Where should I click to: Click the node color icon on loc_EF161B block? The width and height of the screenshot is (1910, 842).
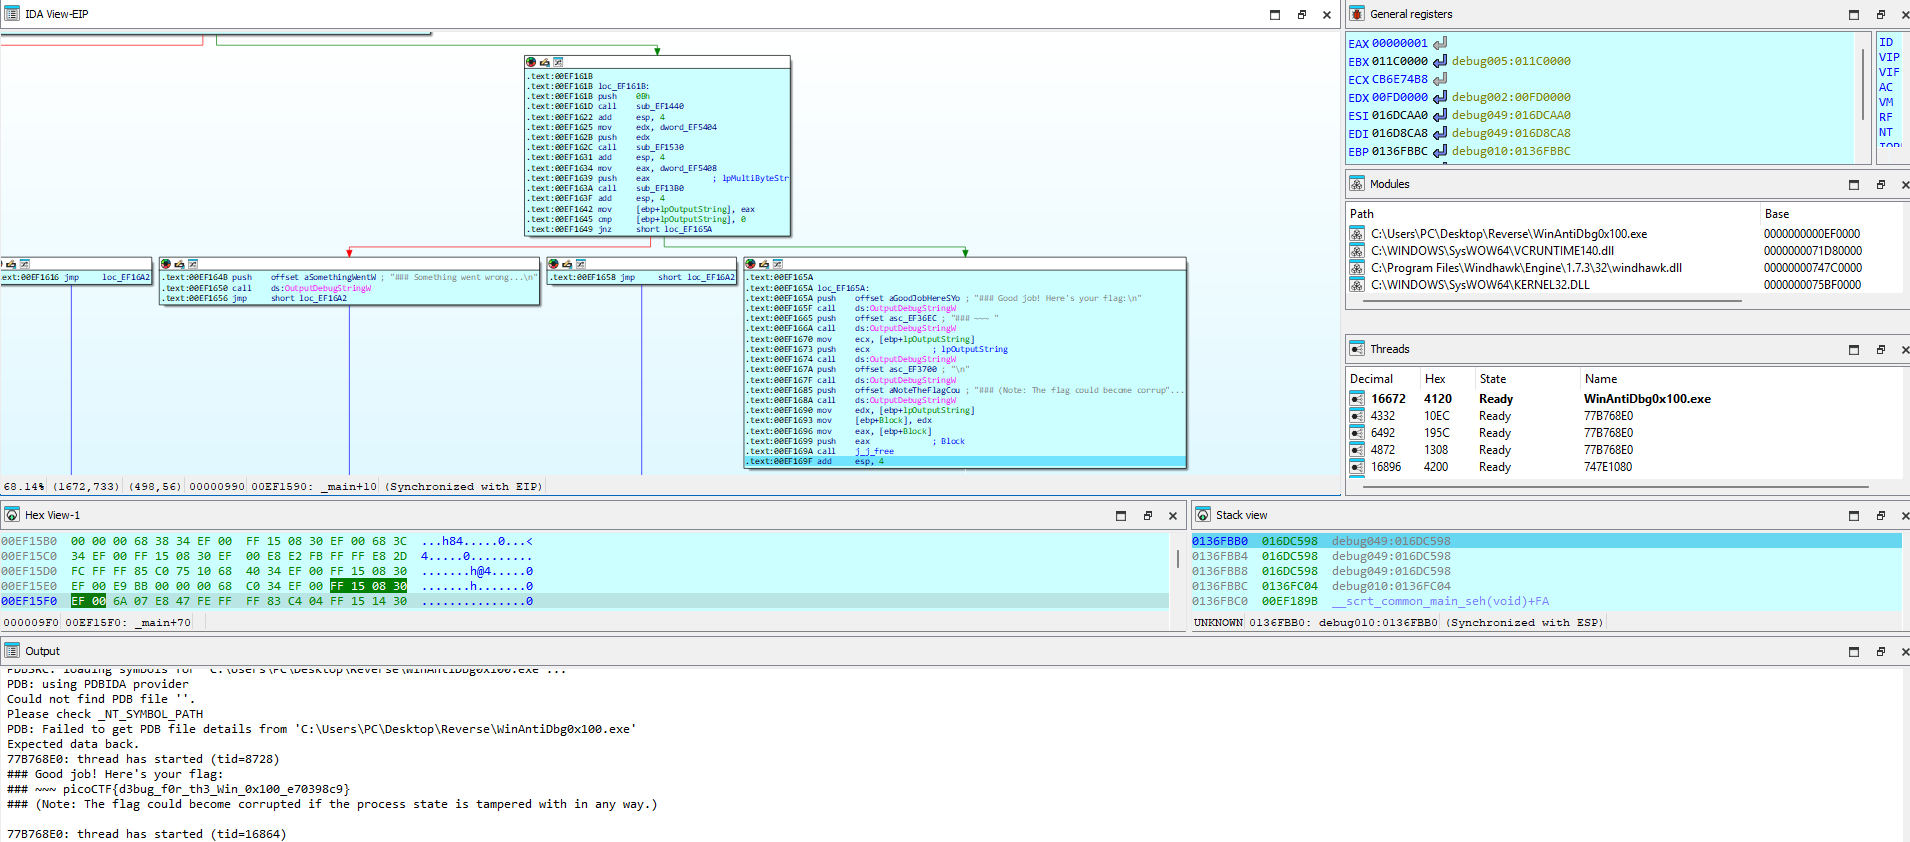coord(531,62)
